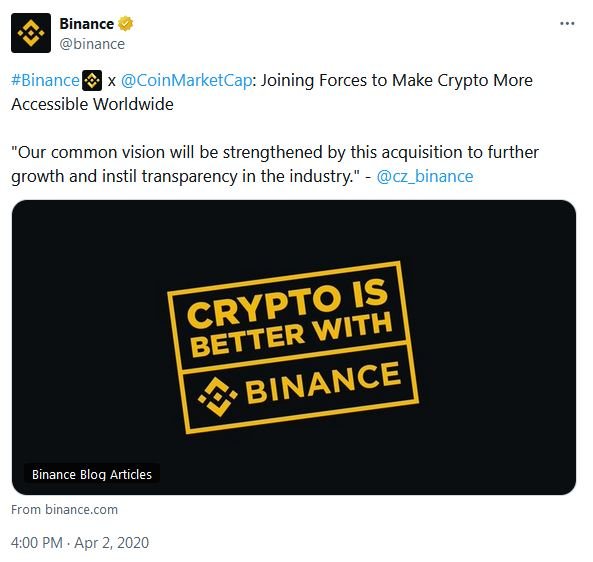
Task: Click the gold verified badge beside Binance
Action: coord(125,24)
